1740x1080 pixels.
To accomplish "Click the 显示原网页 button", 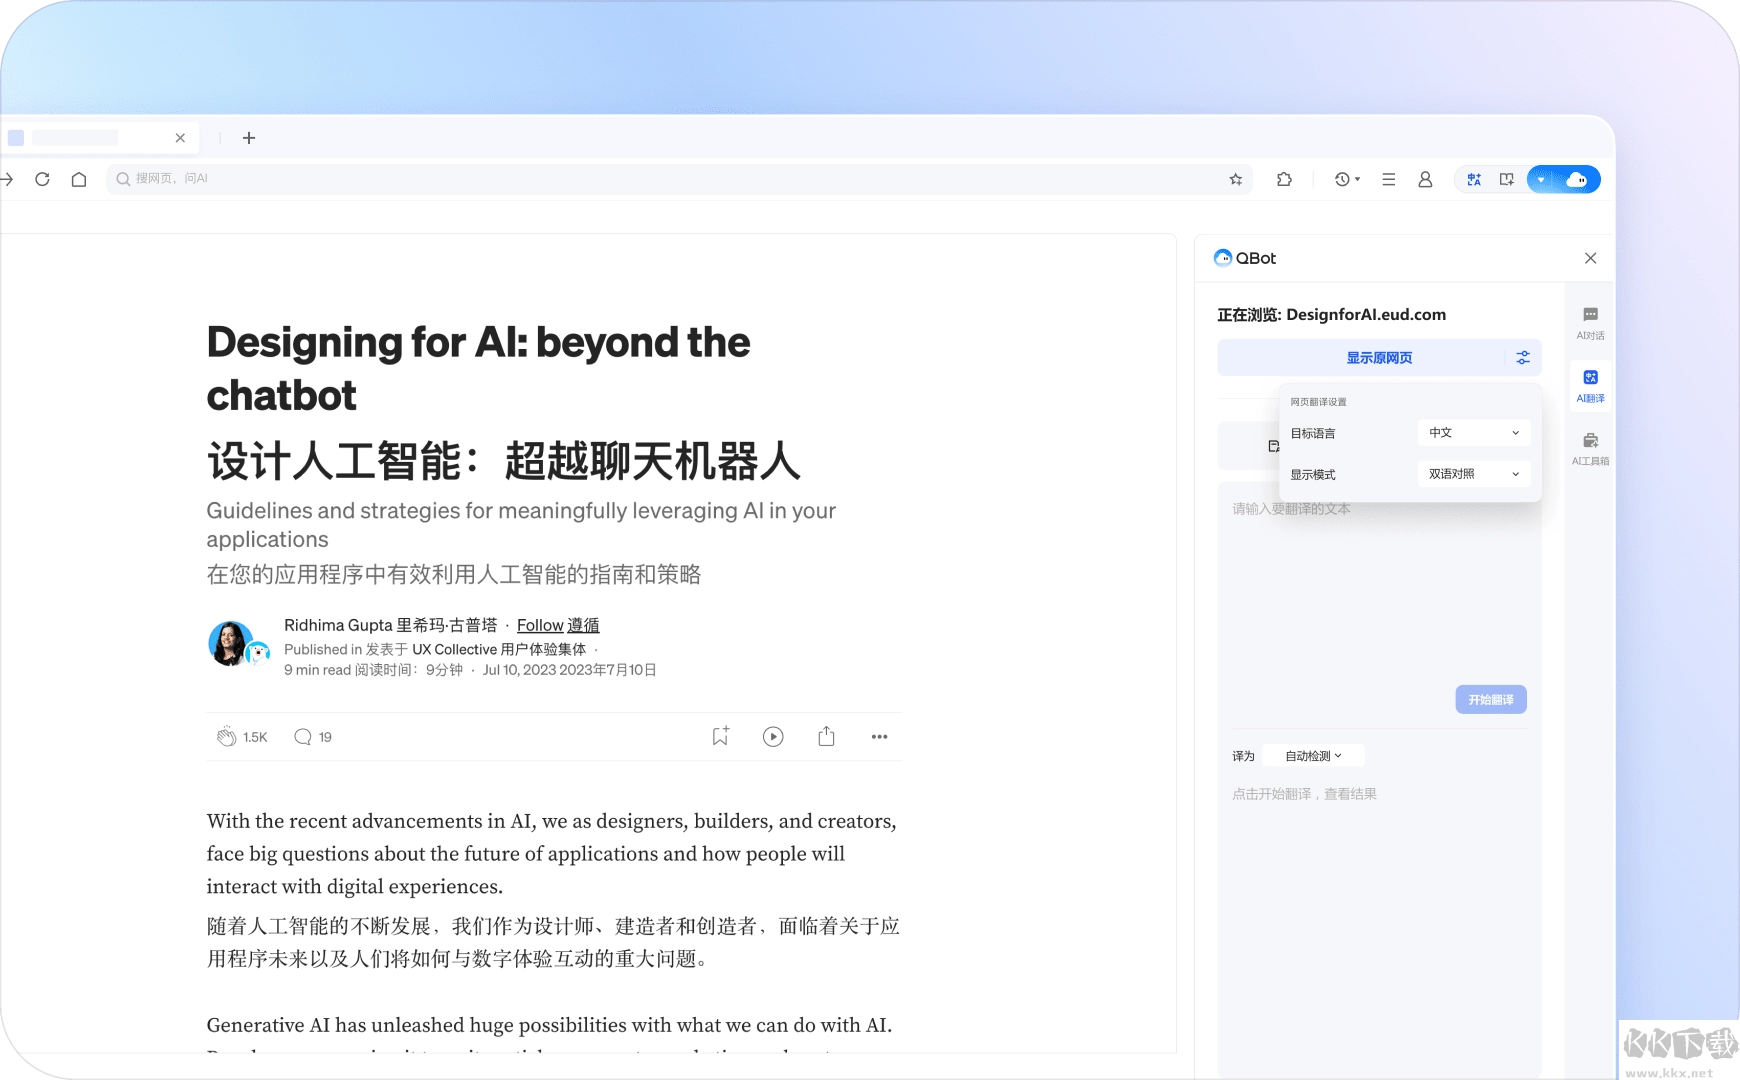I will [1378, 358].
